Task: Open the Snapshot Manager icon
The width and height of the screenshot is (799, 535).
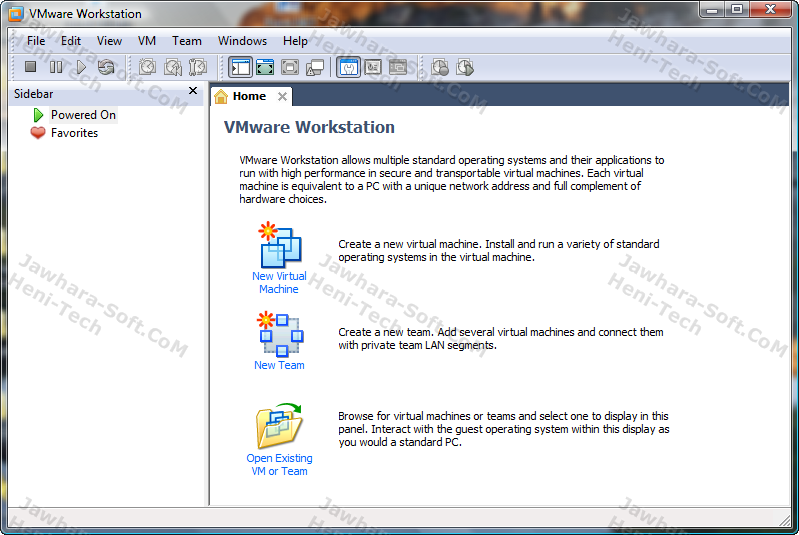Action: 198,67
